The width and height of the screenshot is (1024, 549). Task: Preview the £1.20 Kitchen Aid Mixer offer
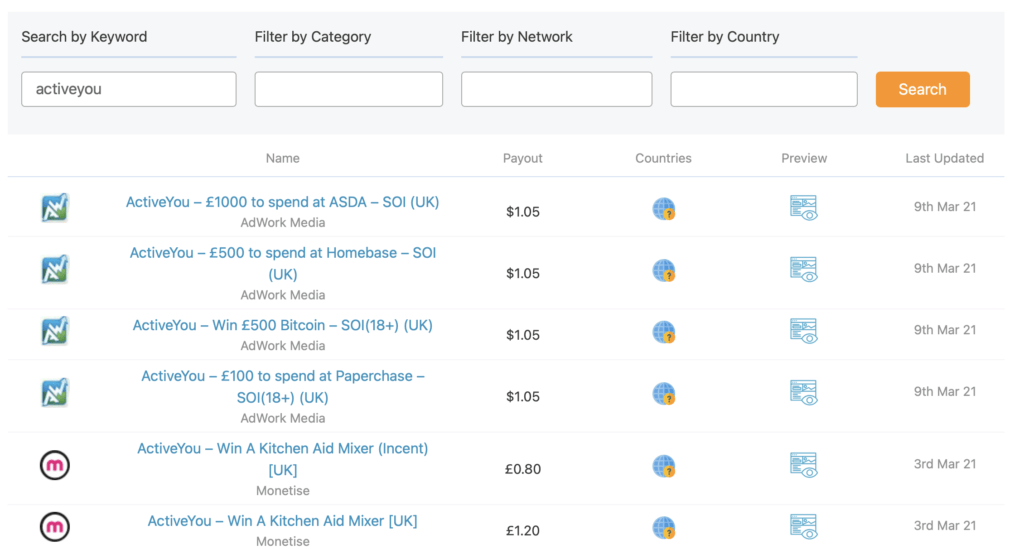pyautogui.click(x=804, y=526)
